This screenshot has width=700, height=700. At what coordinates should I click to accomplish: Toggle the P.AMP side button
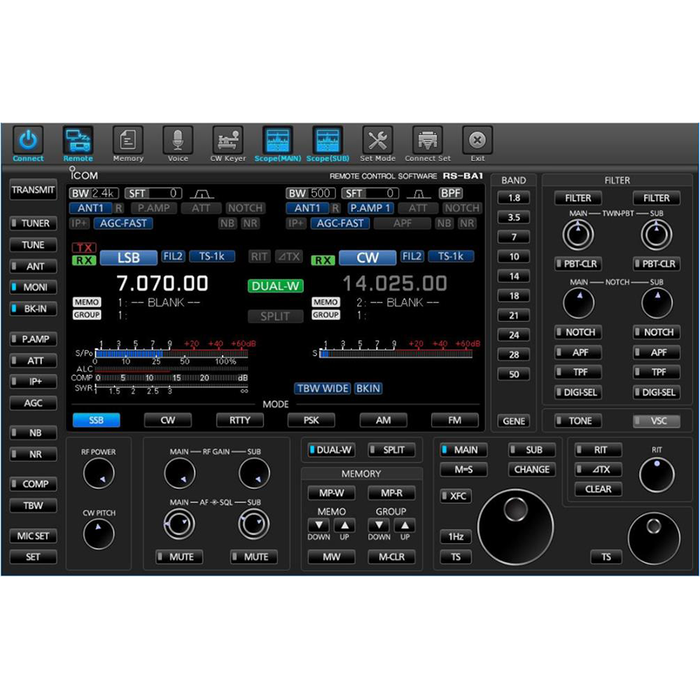pos(33,339)
